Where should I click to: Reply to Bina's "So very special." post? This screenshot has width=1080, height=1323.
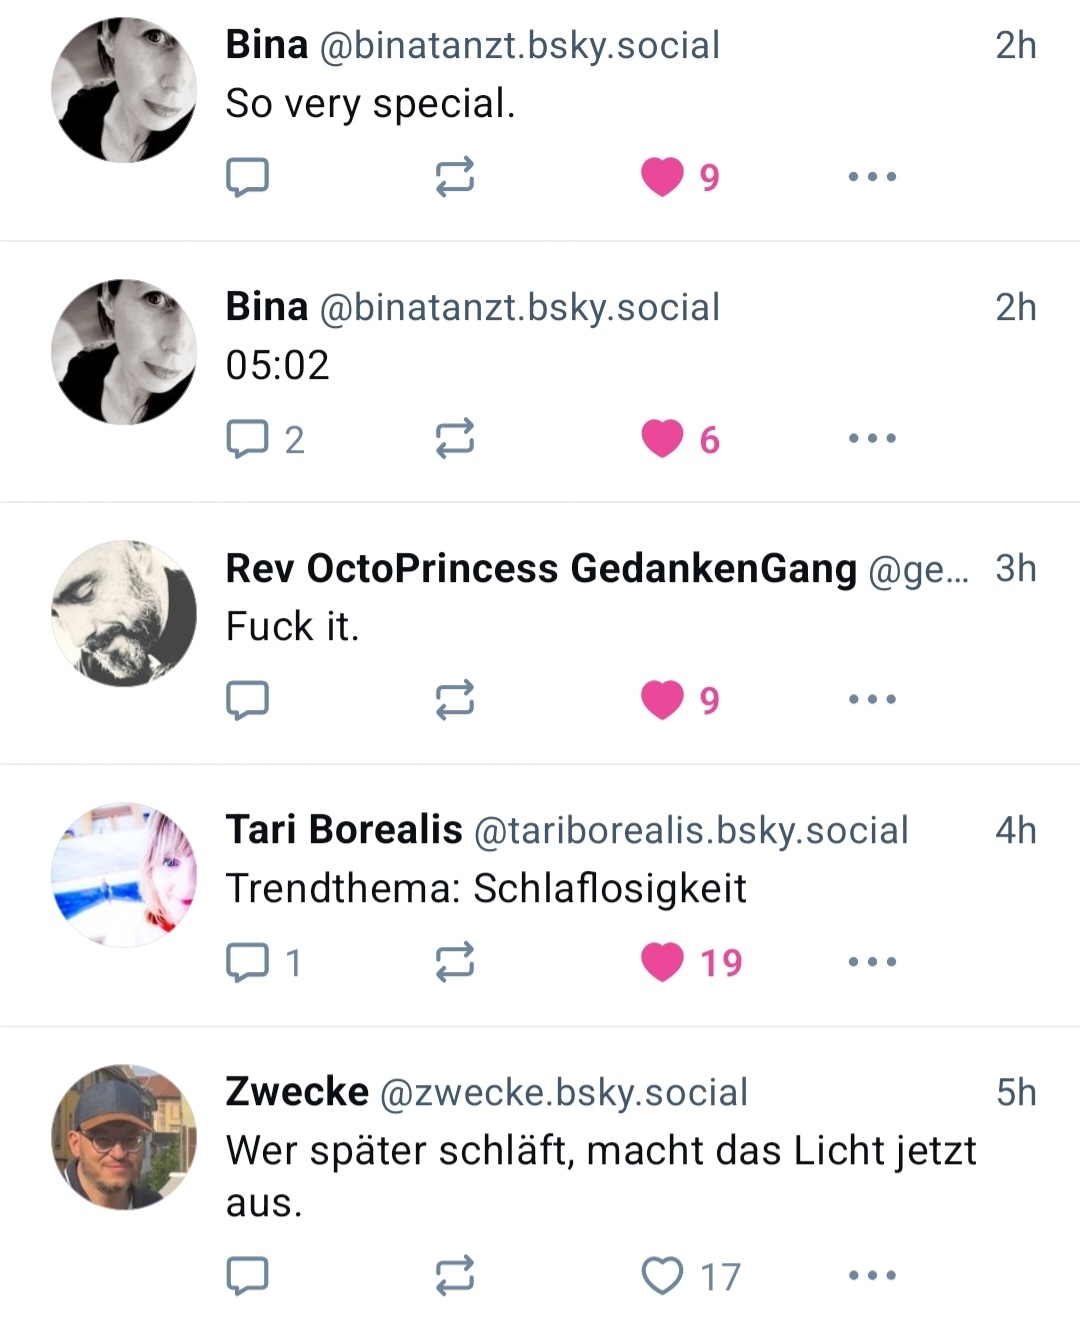247,177
